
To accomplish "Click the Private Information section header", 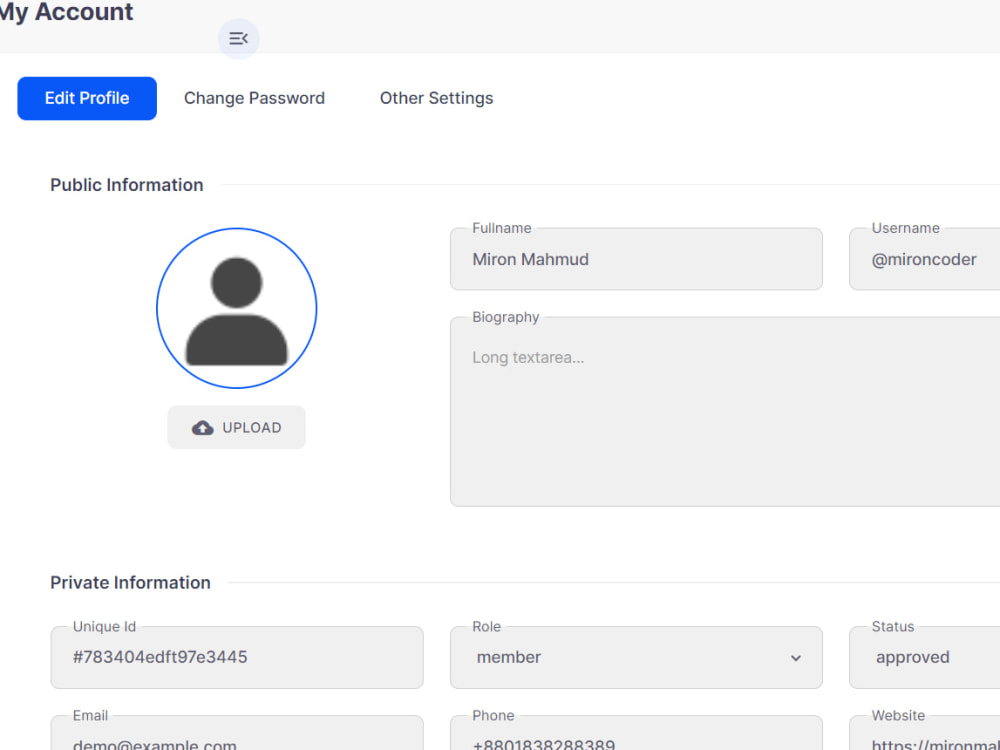I will 130,582.
